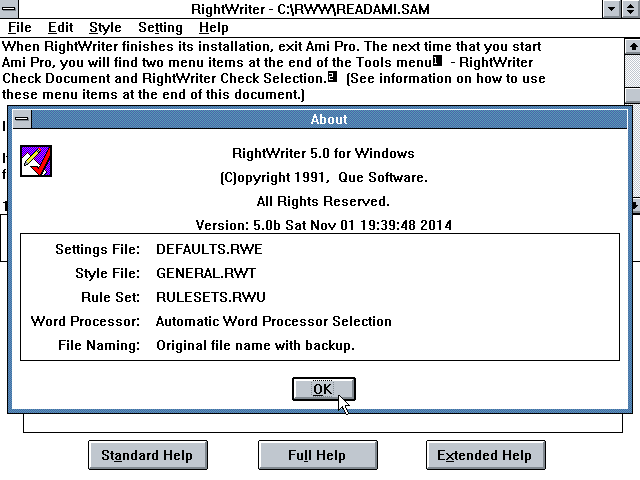Click the Full Help button
This screenshot has height=480, width=640.
pos(318,455)
